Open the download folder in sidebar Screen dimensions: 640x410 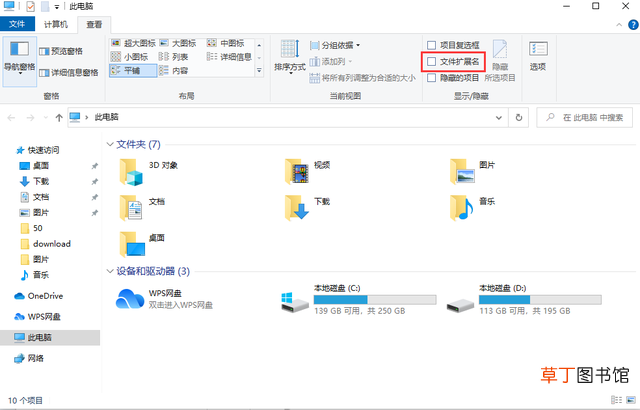coord(46,244)
